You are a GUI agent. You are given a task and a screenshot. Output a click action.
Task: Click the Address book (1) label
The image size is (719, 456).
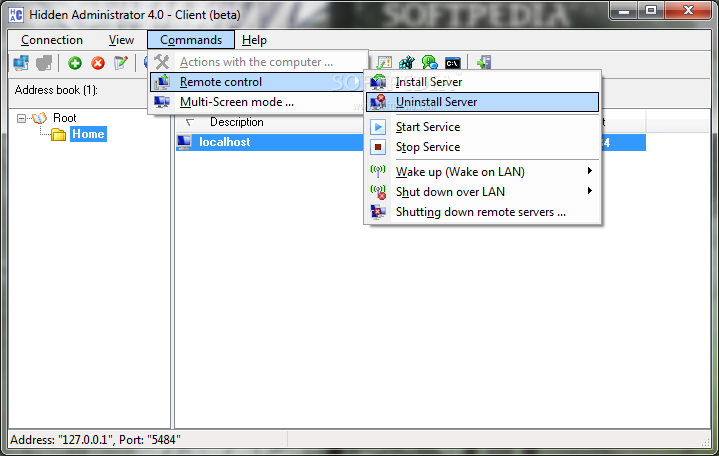(56, 90)
